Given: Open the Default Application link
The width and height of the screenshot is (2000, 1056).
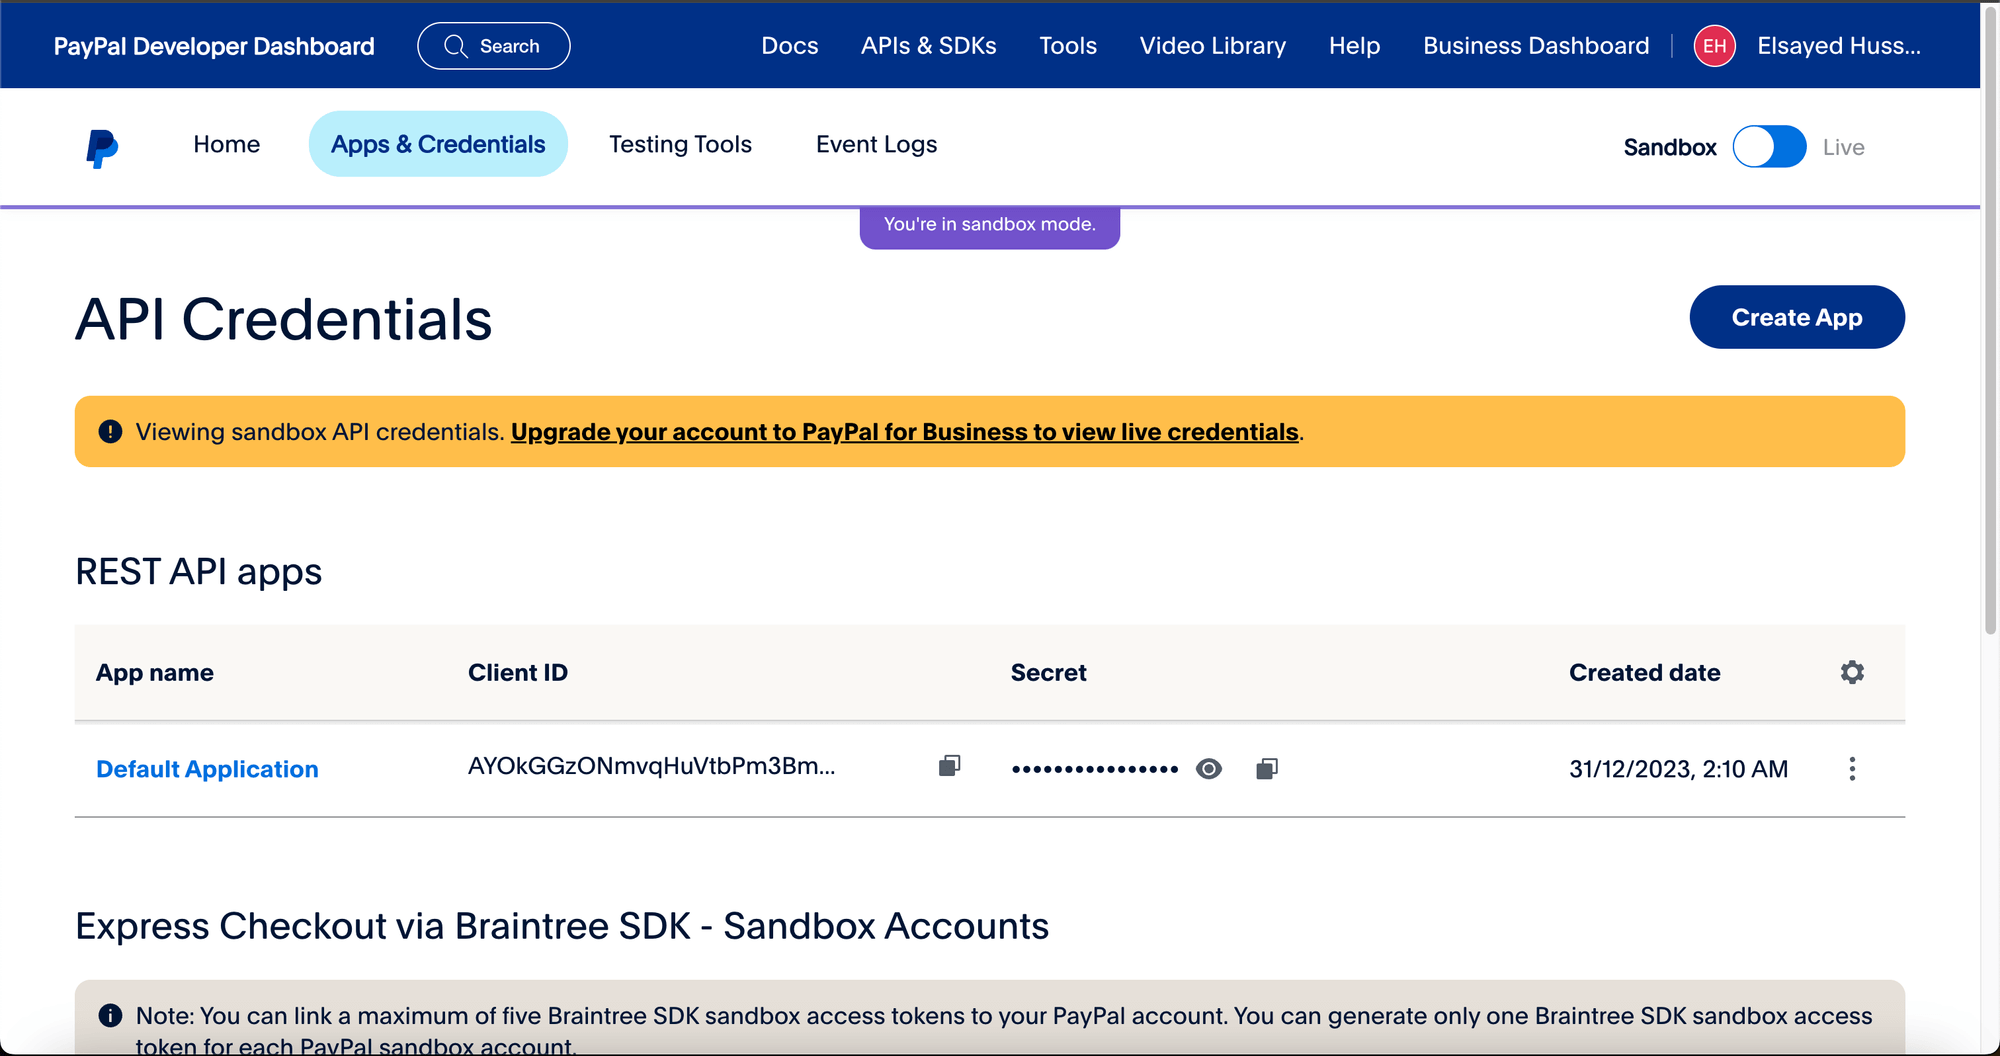Looking at the screenshot, I should [x=207, y=769].
